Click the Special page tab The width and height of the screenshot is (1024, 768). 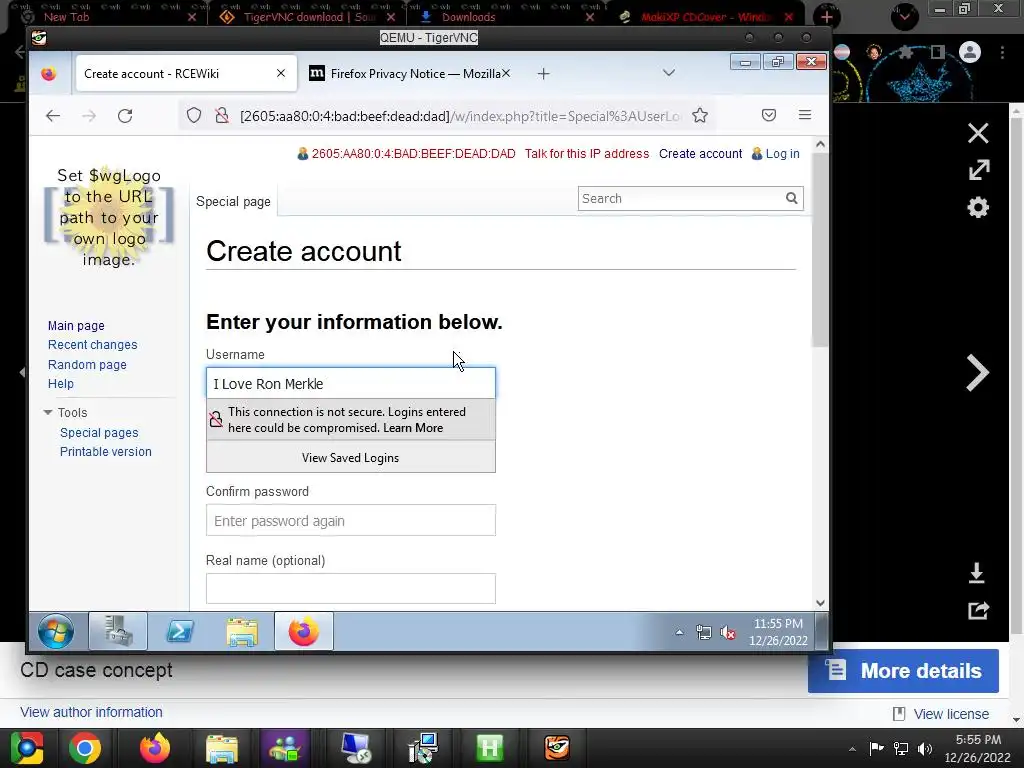[x=233, y=202]
